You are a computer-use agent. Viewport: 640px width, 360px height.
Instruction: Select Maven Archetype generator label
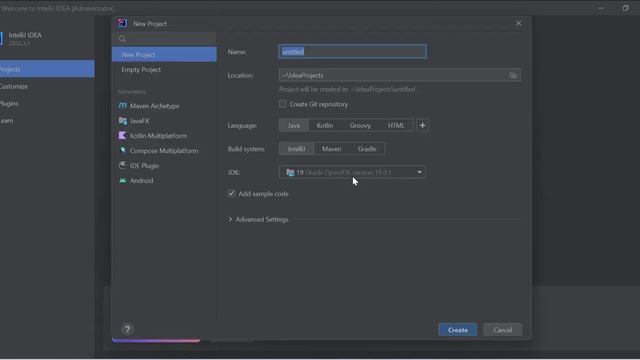click(155, 106)
